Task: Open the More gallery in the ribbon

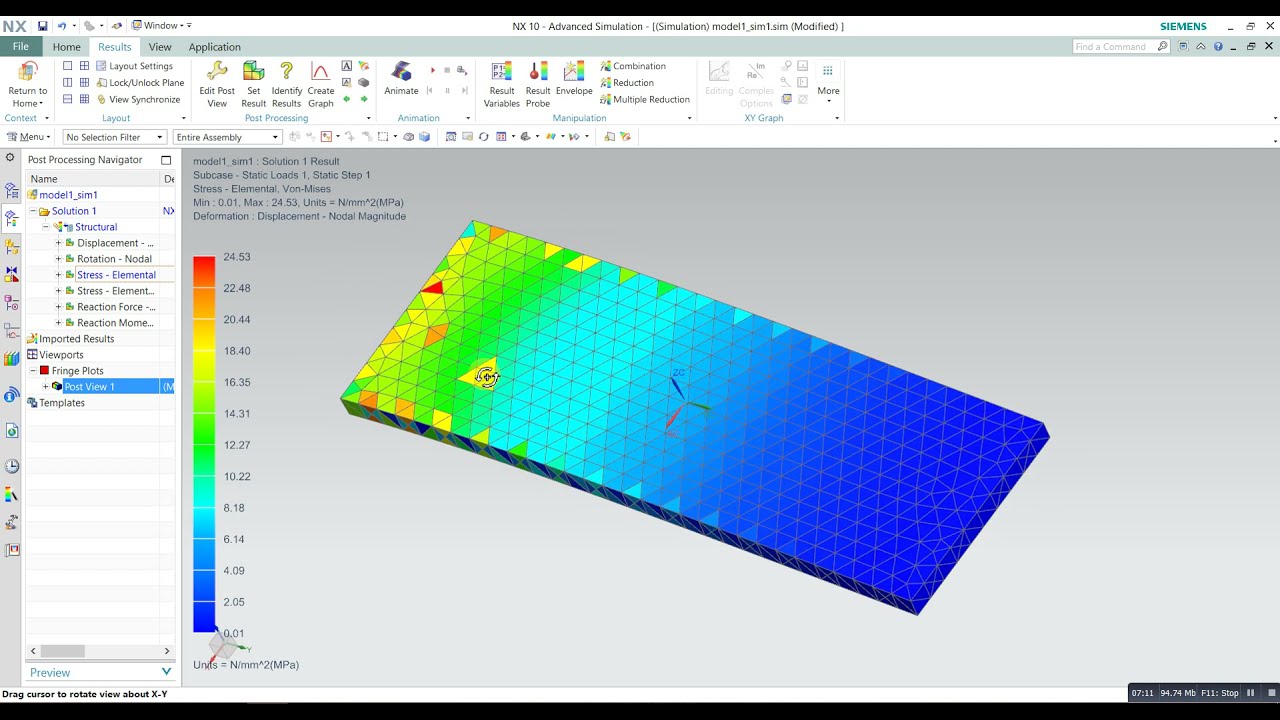Action: click(828, 82)
